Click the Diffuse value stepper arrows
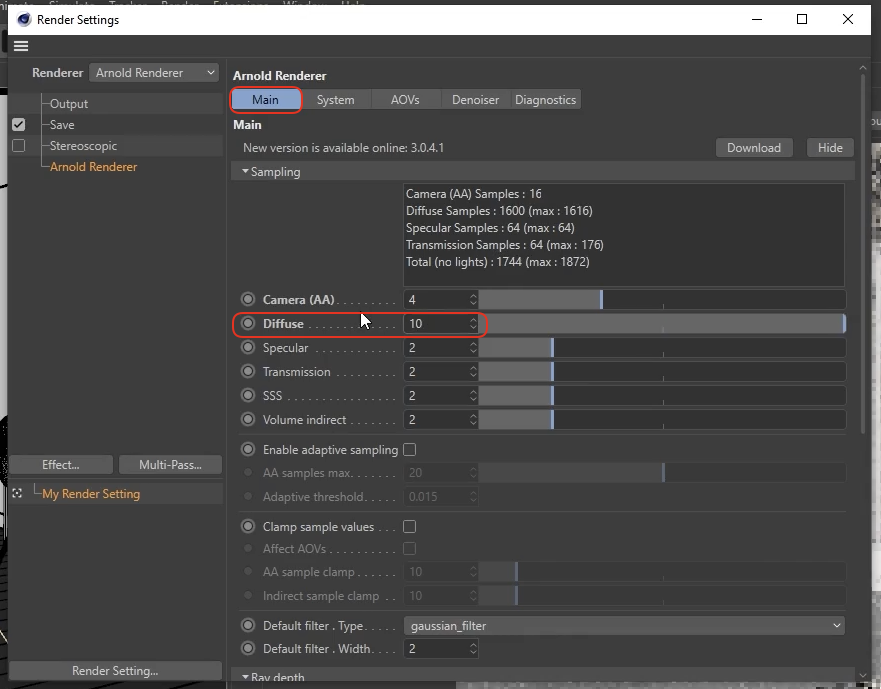This screenshot has width=881, height=689. click(473, 324)
